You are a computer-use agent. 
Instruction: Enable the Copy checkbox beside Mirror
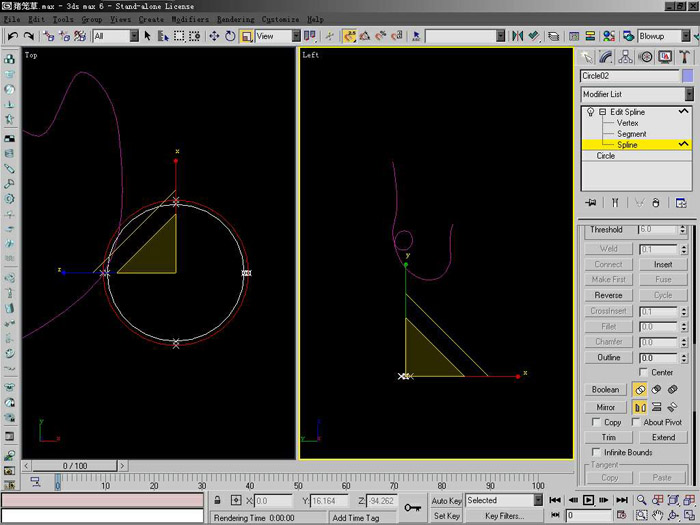(596, 422)
